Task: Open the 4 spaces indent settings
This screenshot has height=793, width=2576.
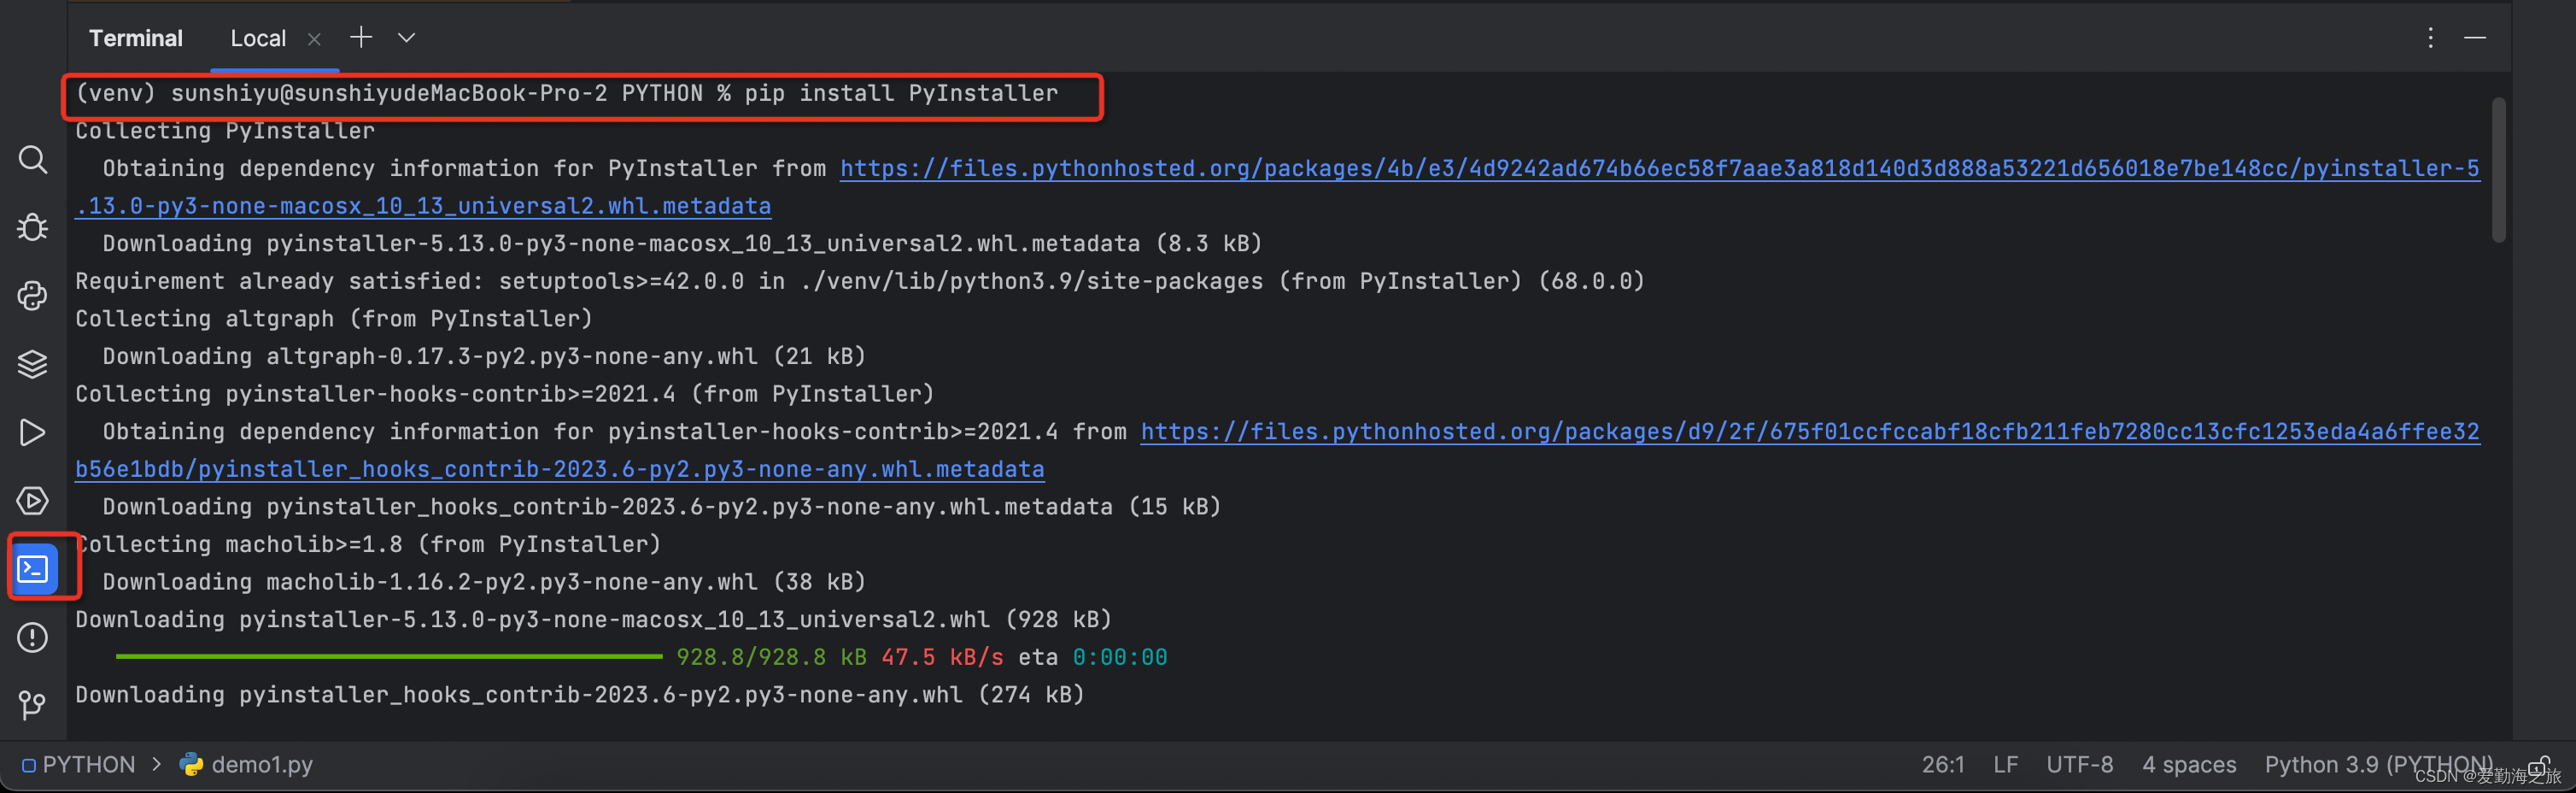Action: (x=2188, y=764)
